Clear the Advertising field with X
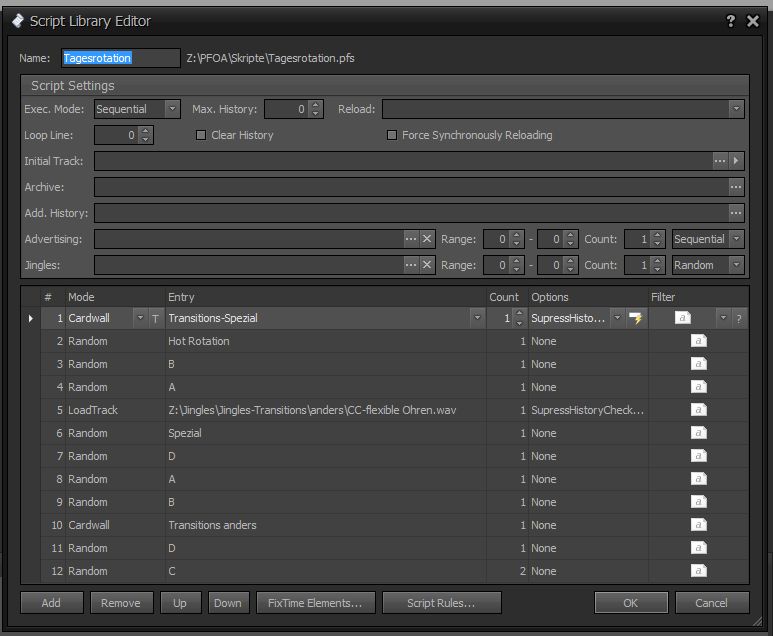773x636 pixels. coord(427,239)
